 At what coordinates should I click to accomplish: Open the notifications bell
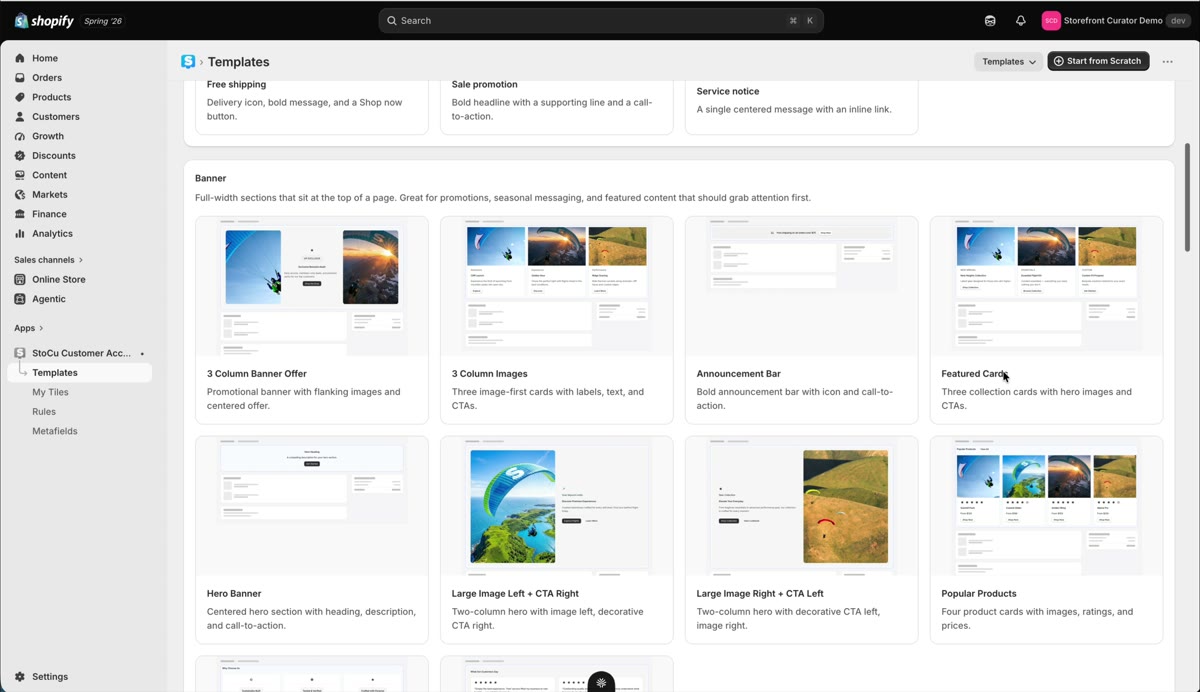[1021, 20]
